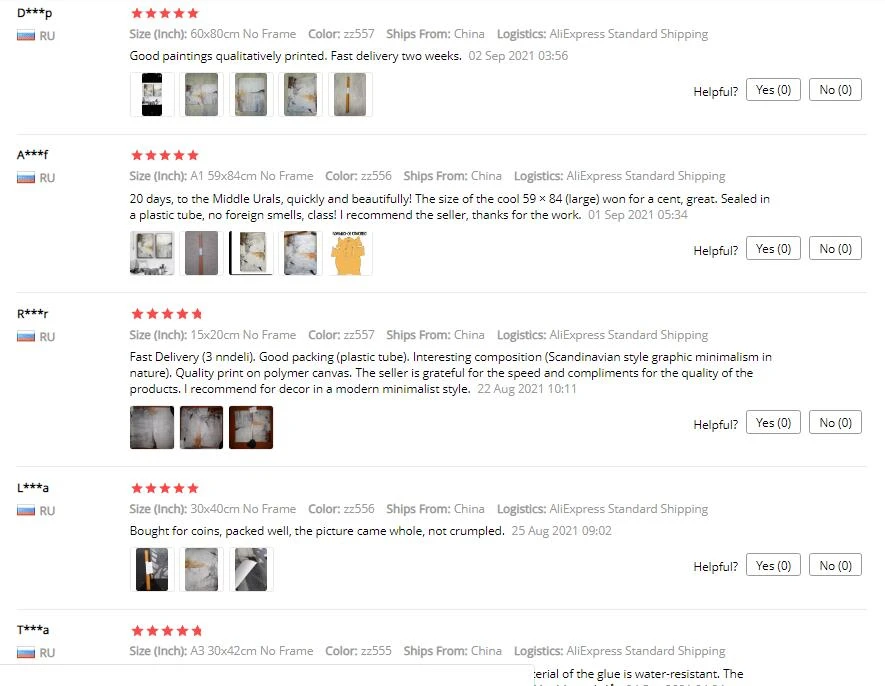Click No beside R***r's review
The image size is (885, 686).
click(x=835, y=422)
